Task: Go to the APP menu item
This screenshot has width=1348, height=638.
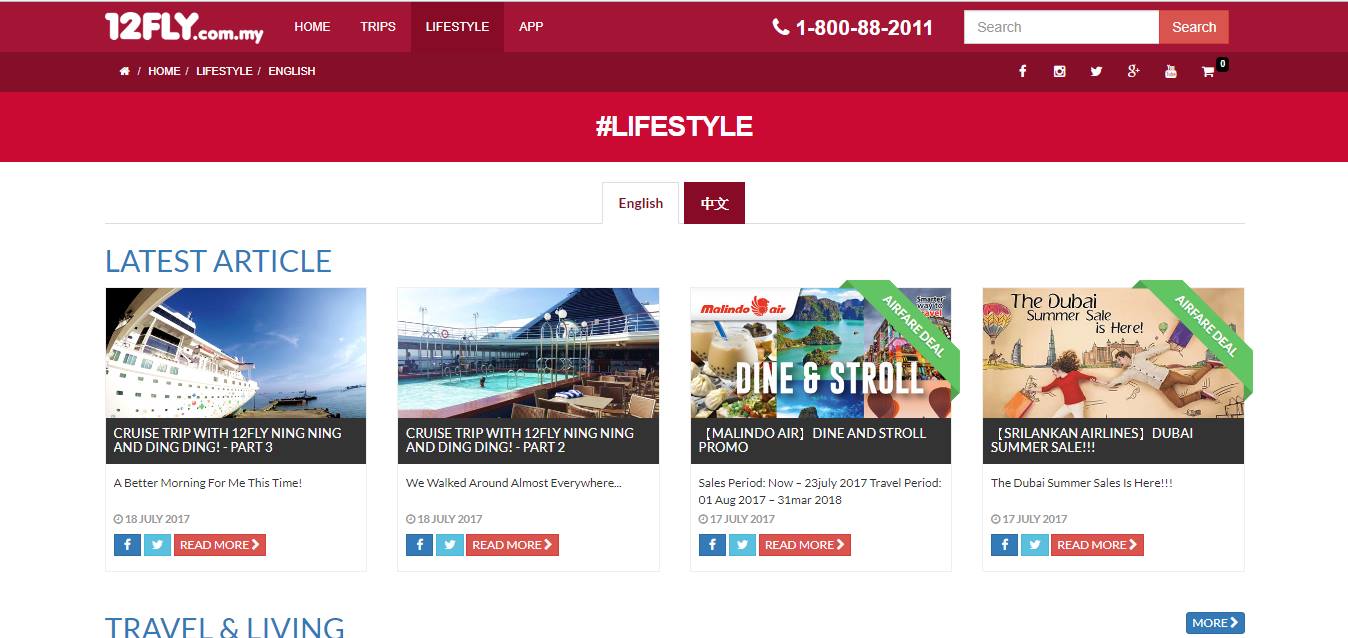Action: click(x=531, y=27)
